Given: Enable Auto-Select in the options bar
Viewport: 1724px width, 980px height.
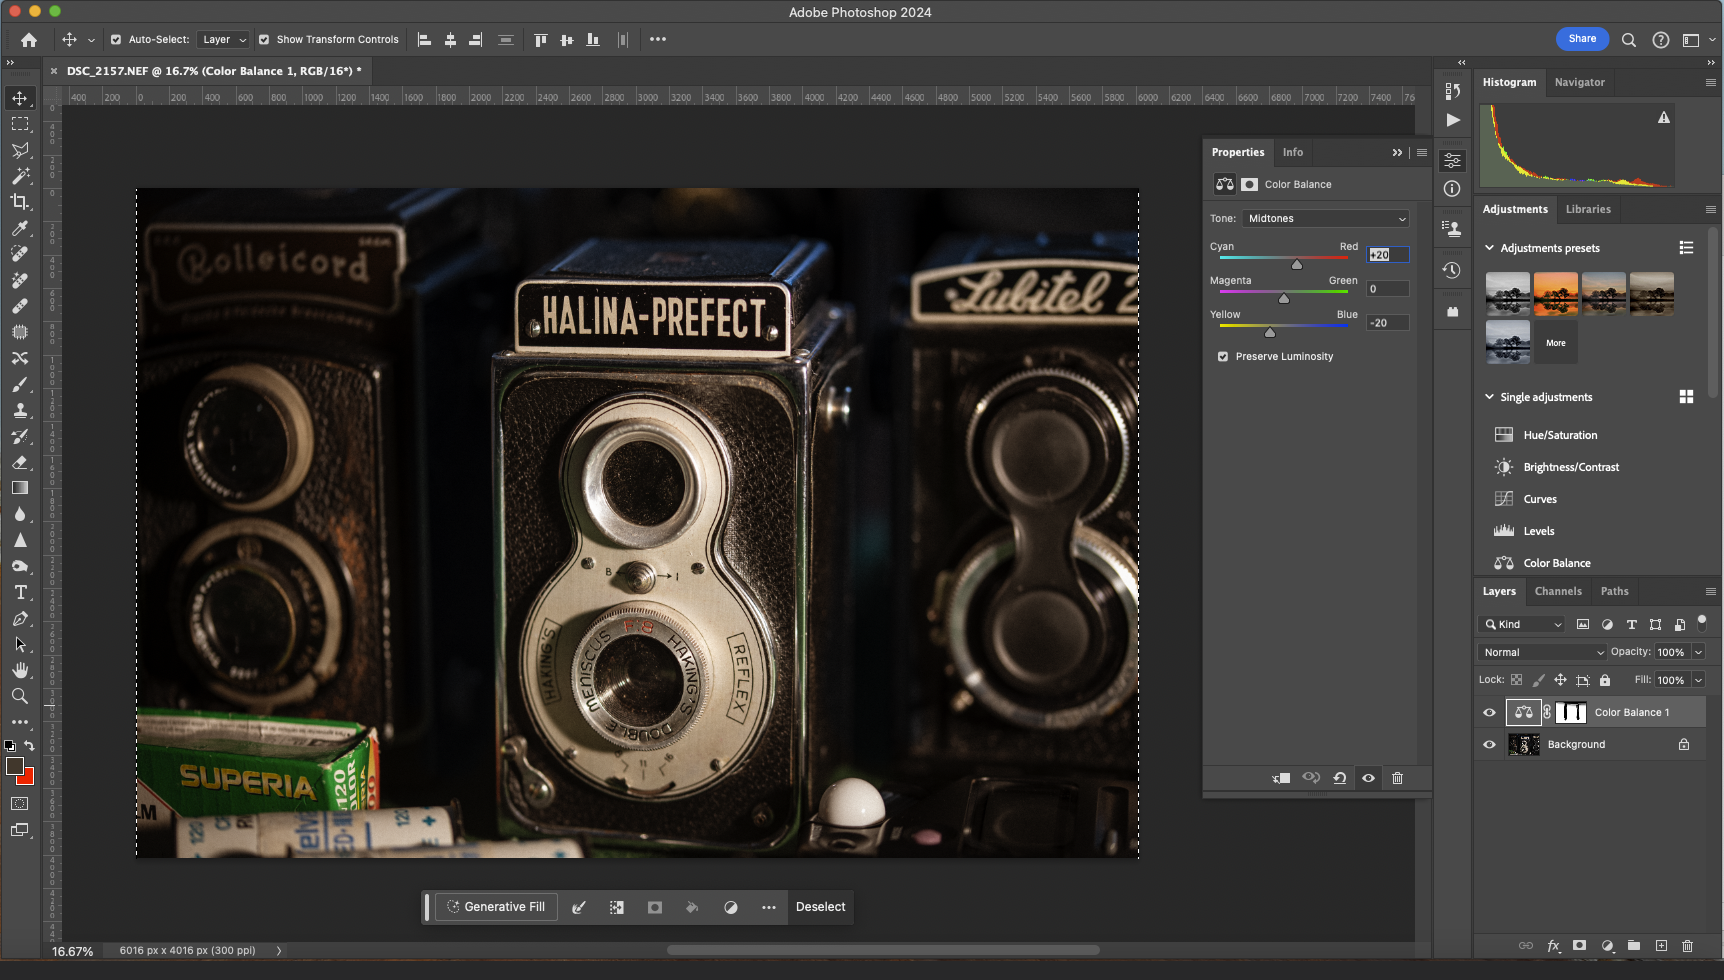Looking at the screenshot, I should tap(117, 39).
